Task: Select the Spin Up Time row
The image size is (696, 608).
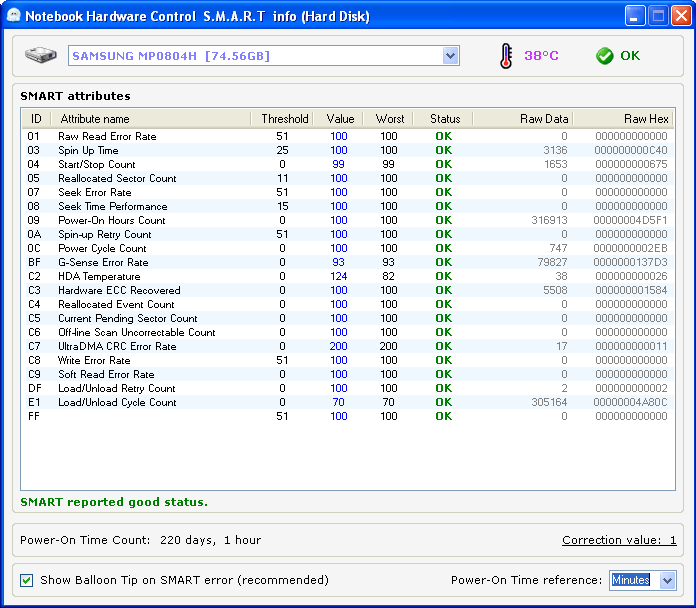Action: (x=348, y=150)
